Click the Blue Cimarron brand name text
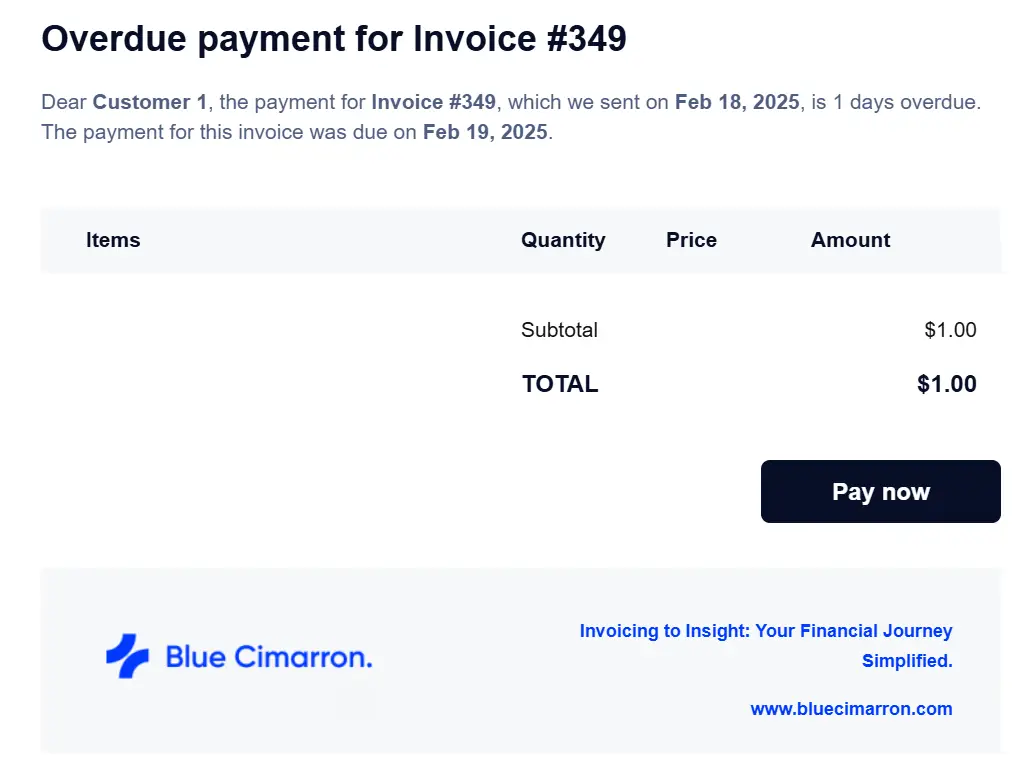Image resolution: width=1024 pixels, height=777 pixels. [x=269, y=657]
